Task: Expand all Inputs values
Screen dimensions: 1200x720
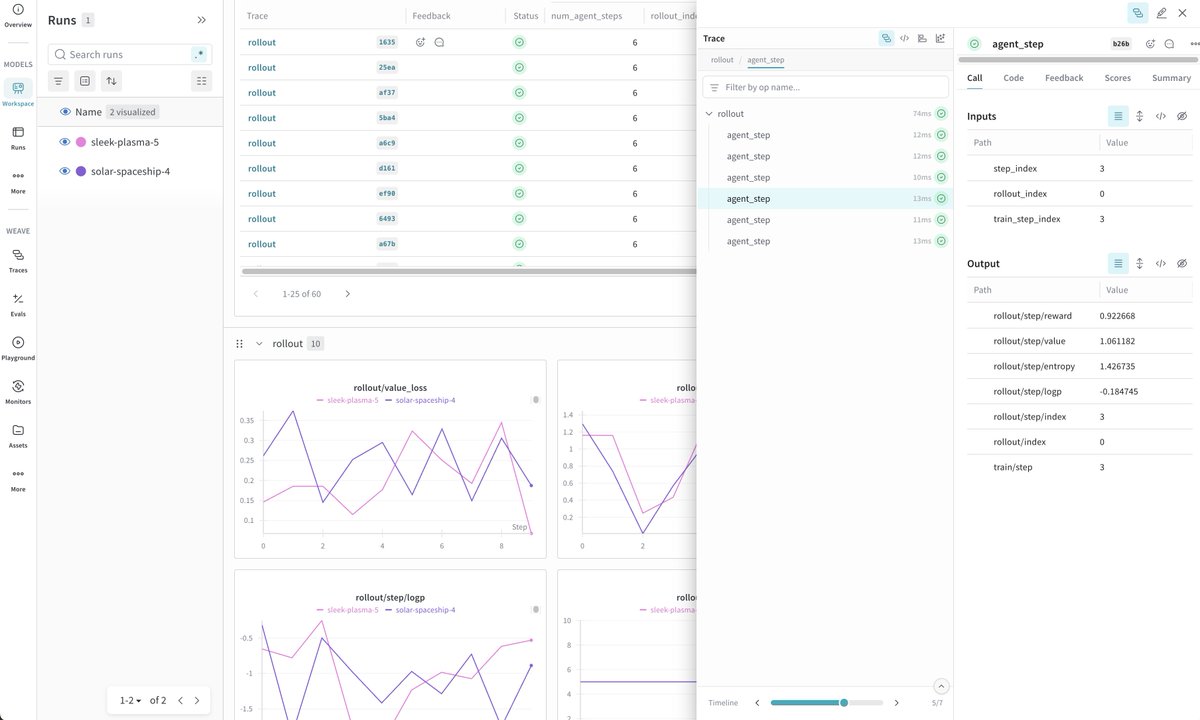Action: [x=1139, y=116]
